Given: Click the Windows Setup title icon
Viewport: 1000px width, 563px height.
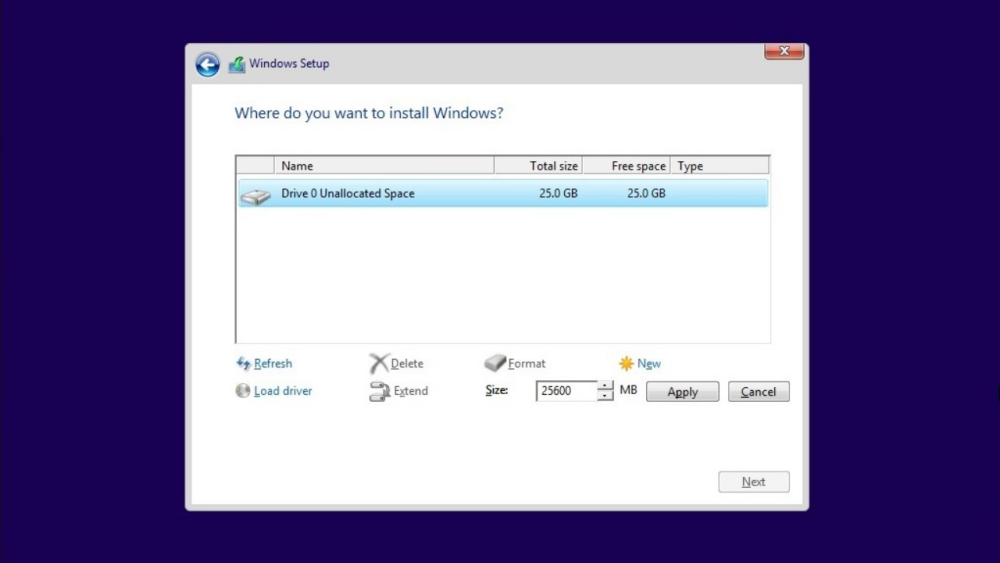Looking at the screenshot, I should pos(237,64).
